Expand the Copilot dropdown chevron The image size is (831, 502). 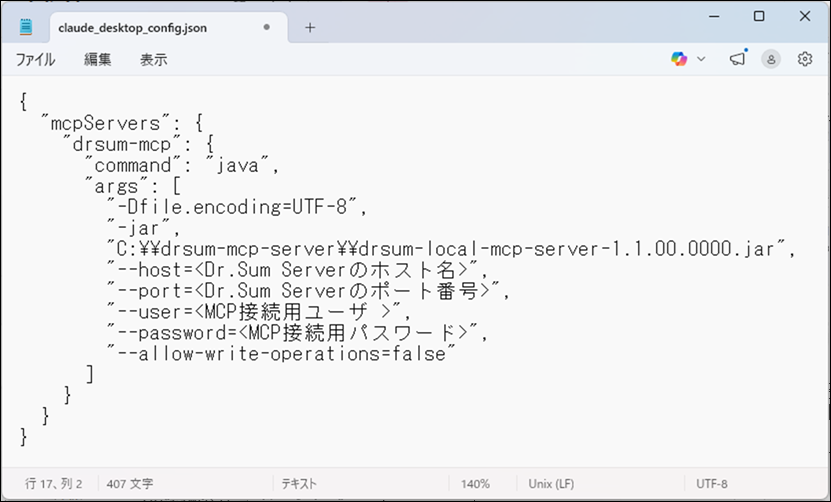[701, 59]
